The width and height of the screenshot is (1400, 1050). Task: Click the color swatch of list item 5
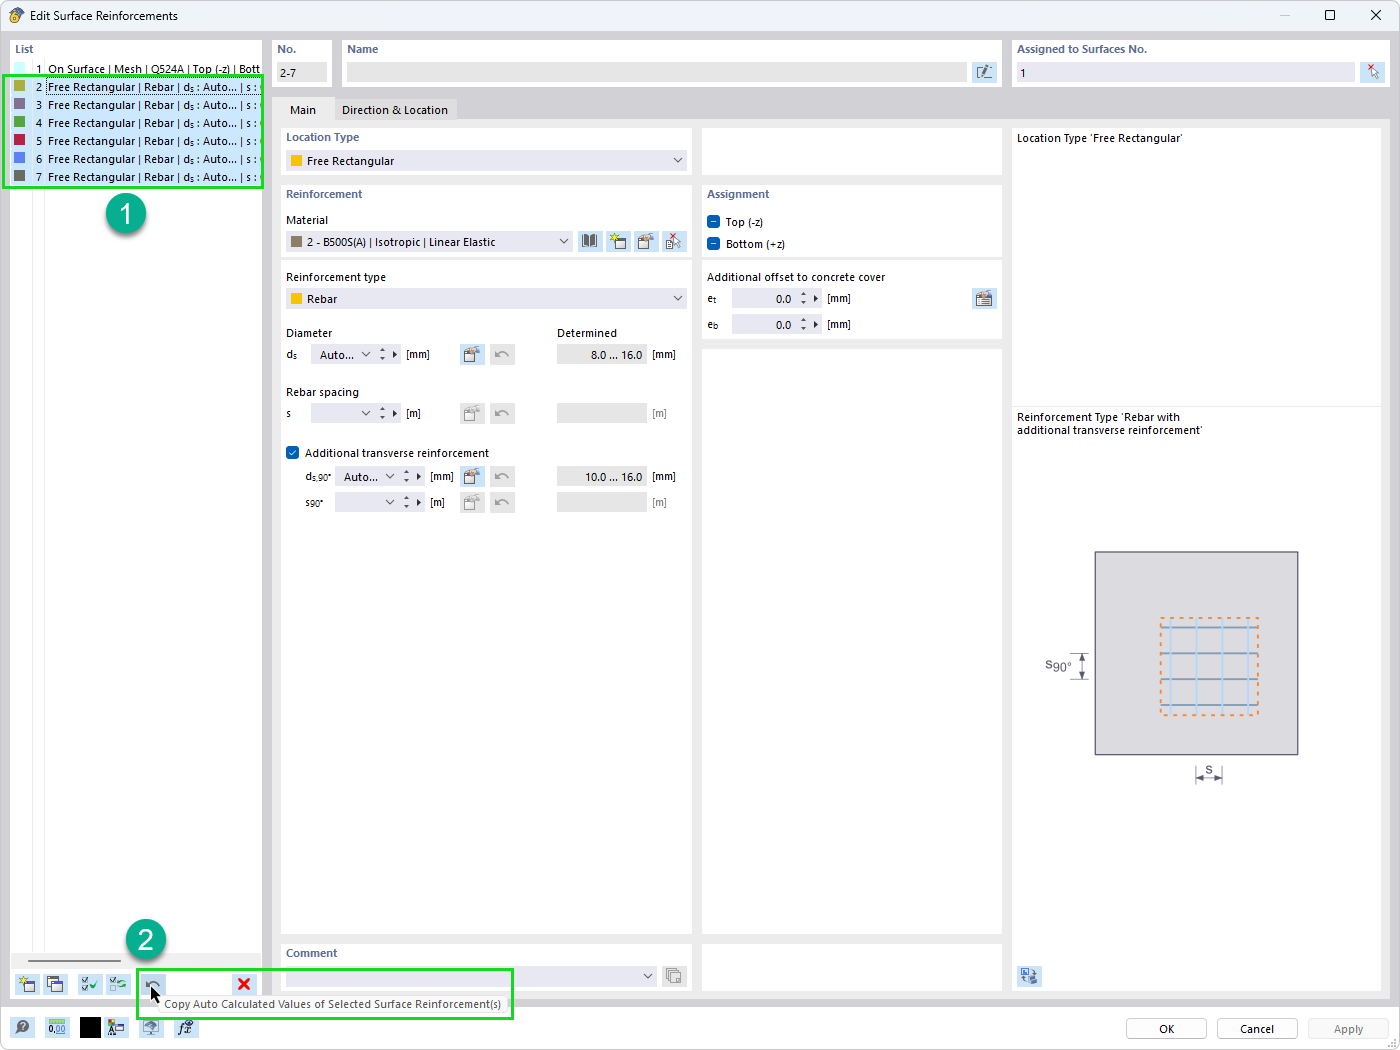coord(20,141)
